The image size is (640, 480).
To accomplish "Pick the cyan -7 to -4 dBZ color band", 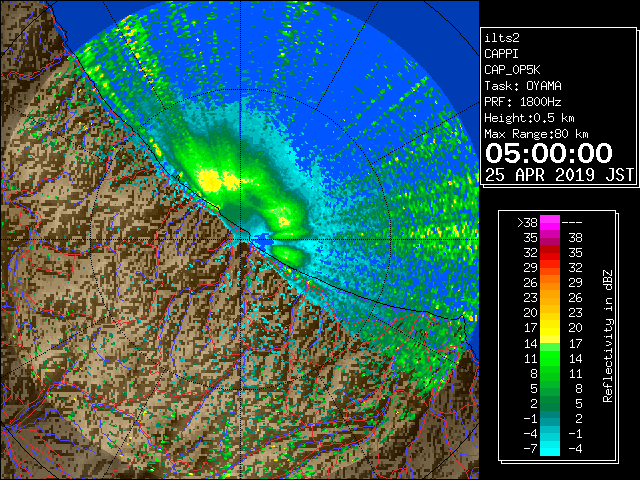I will coord(550,448).
